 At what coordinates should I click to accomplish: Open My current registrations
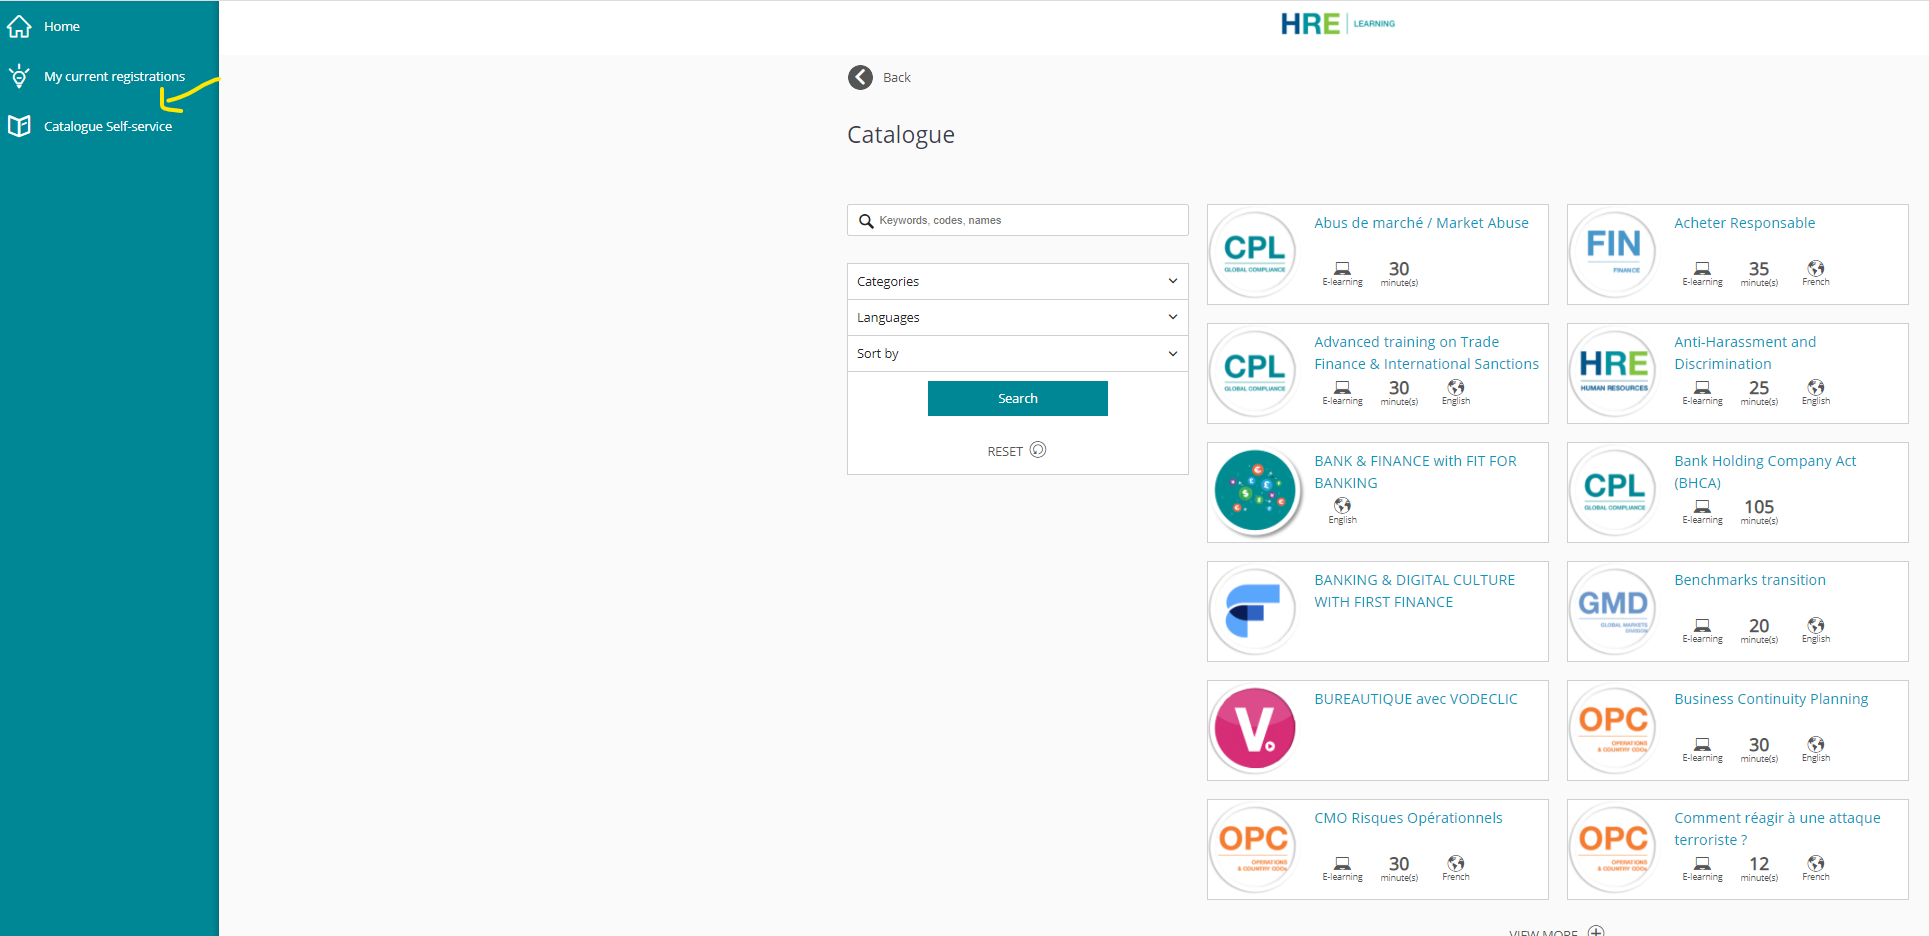(114, 77)
